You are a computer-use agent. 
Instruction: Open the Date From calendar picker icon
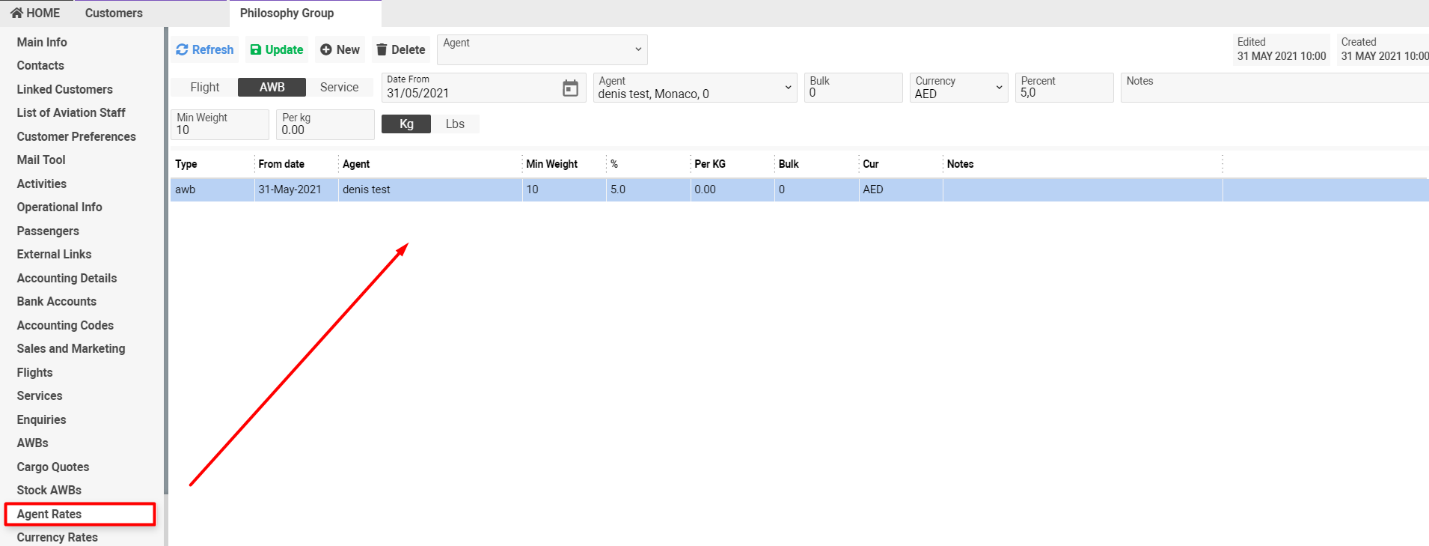[570, 88]
